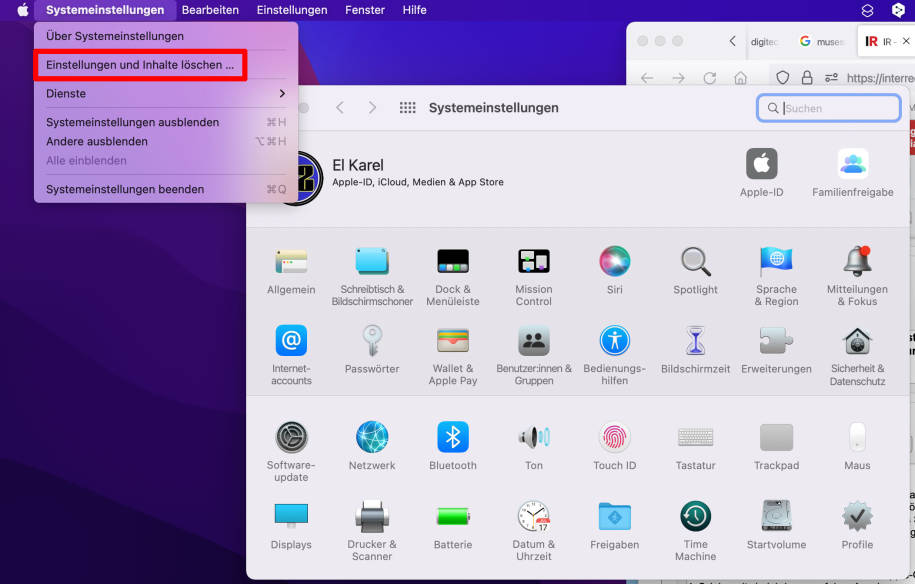Open the Hilfe menu
This screenshot has height=584, width=915.
pos(414,10)
